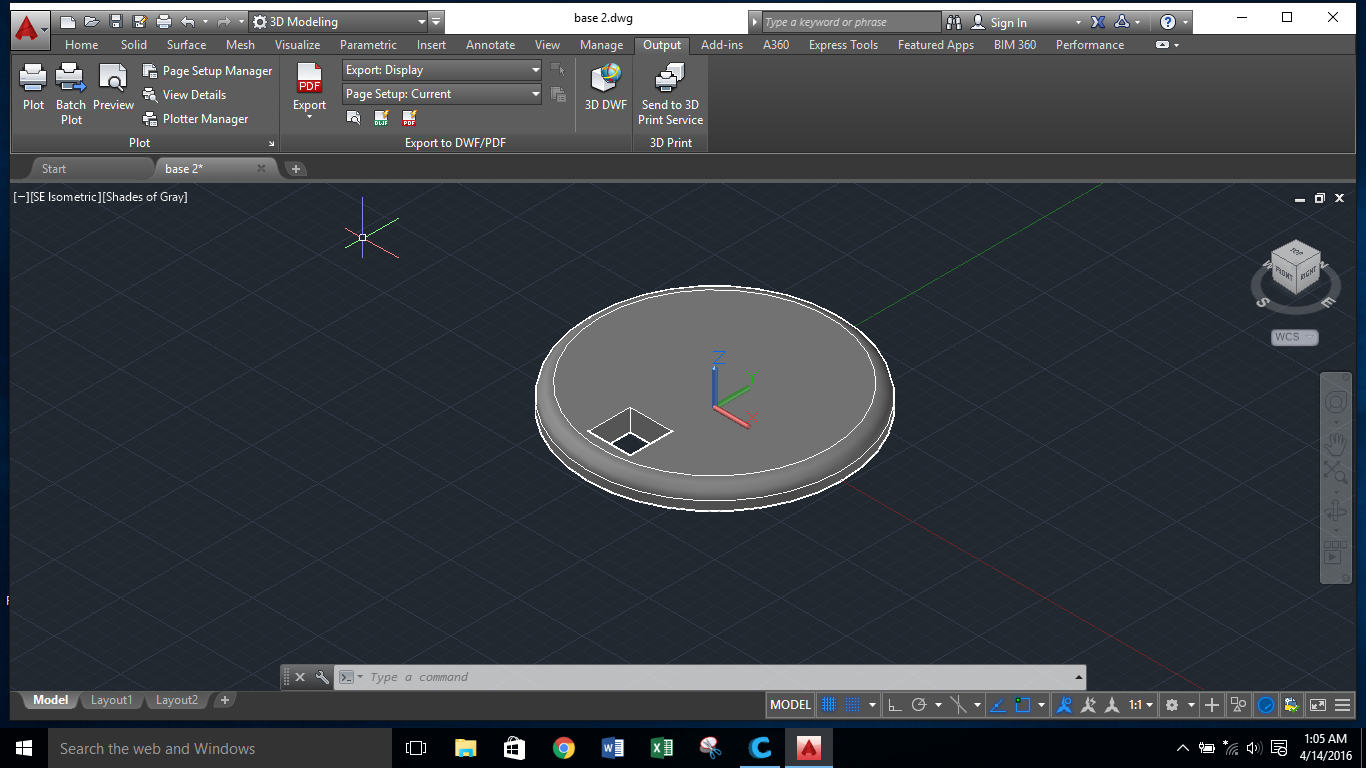Open the Solid ribbon tab
1366x768 pixels.
[x=133, y=45]
